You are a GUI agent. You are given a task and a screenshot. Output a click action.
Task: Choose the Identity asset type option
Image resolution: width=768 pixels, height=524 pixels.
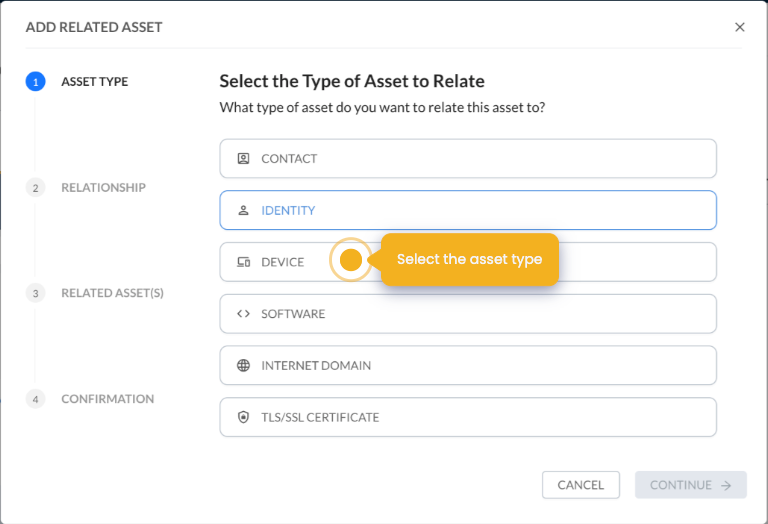click(467, 211)
